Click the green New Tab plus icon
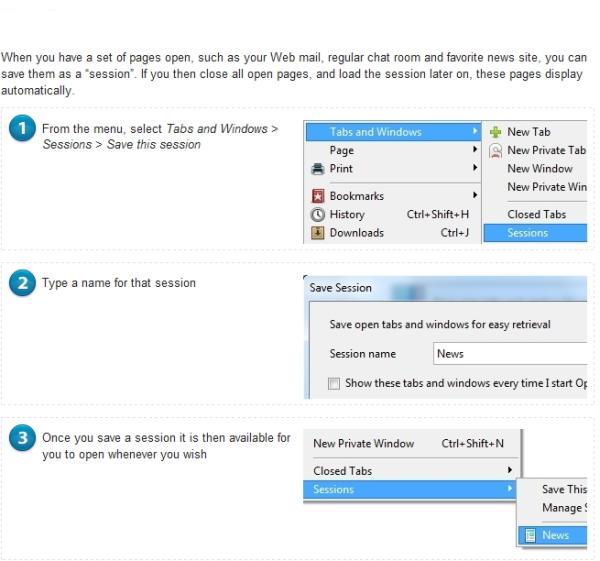600x561 pixels. tap(494, 132)
